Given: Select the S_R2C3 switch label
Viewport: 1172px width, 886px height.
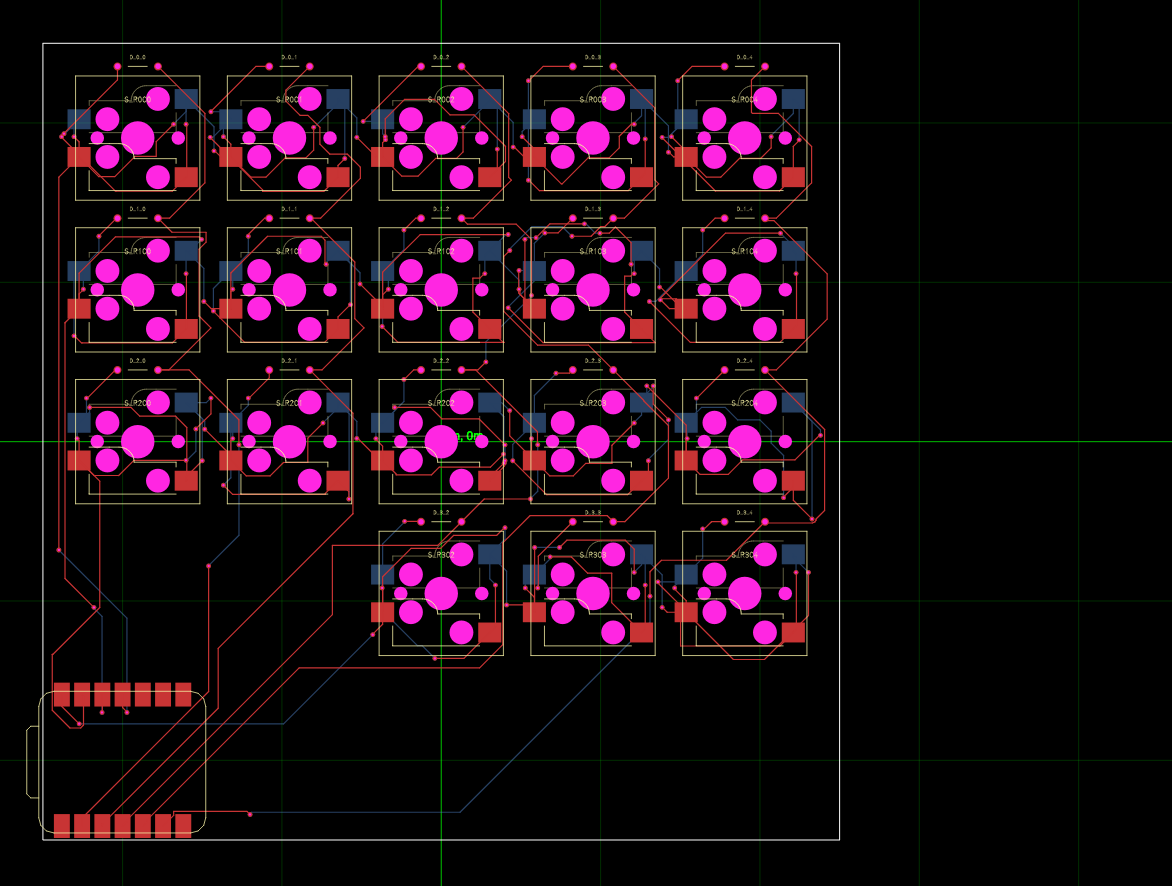Looking at the screenshot, I should [593, 403].
